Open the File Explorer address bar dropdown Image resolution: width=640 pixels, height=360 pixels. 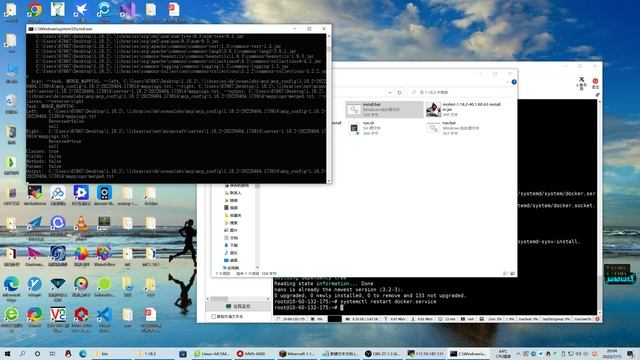(x=390, y=93)
